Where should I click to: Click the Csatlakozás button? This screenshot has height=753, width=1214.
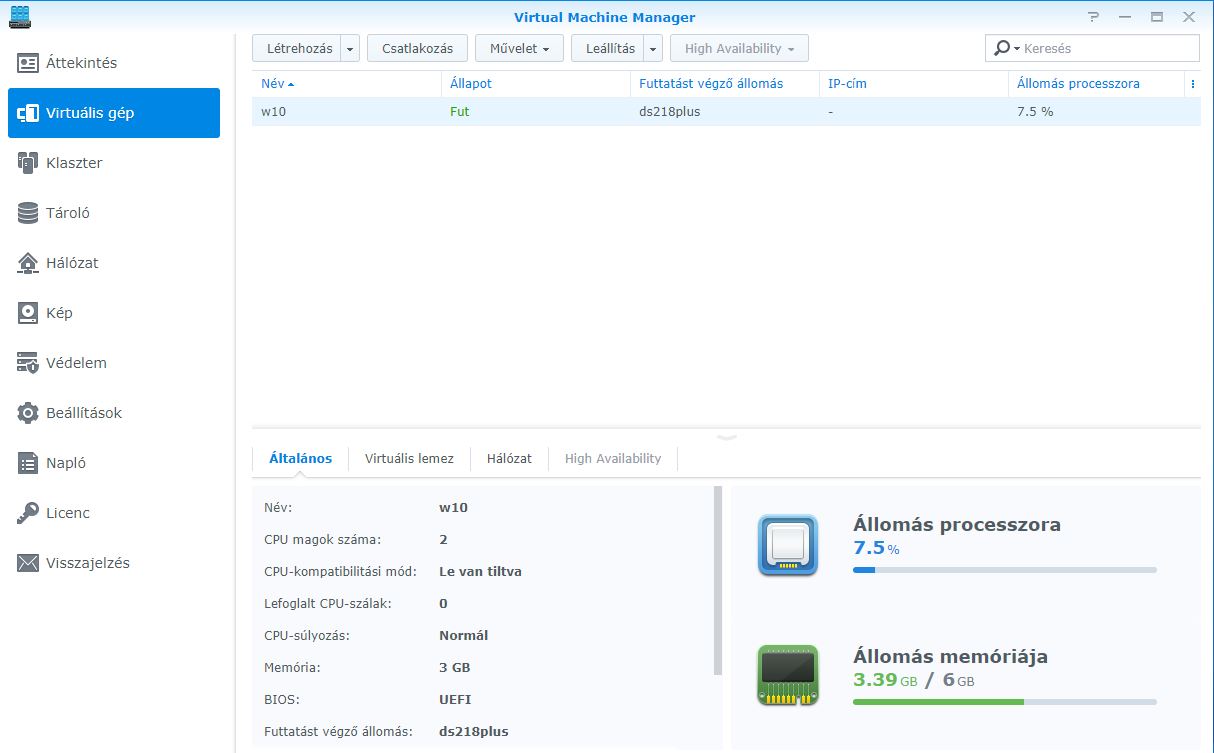coord(417,49)
